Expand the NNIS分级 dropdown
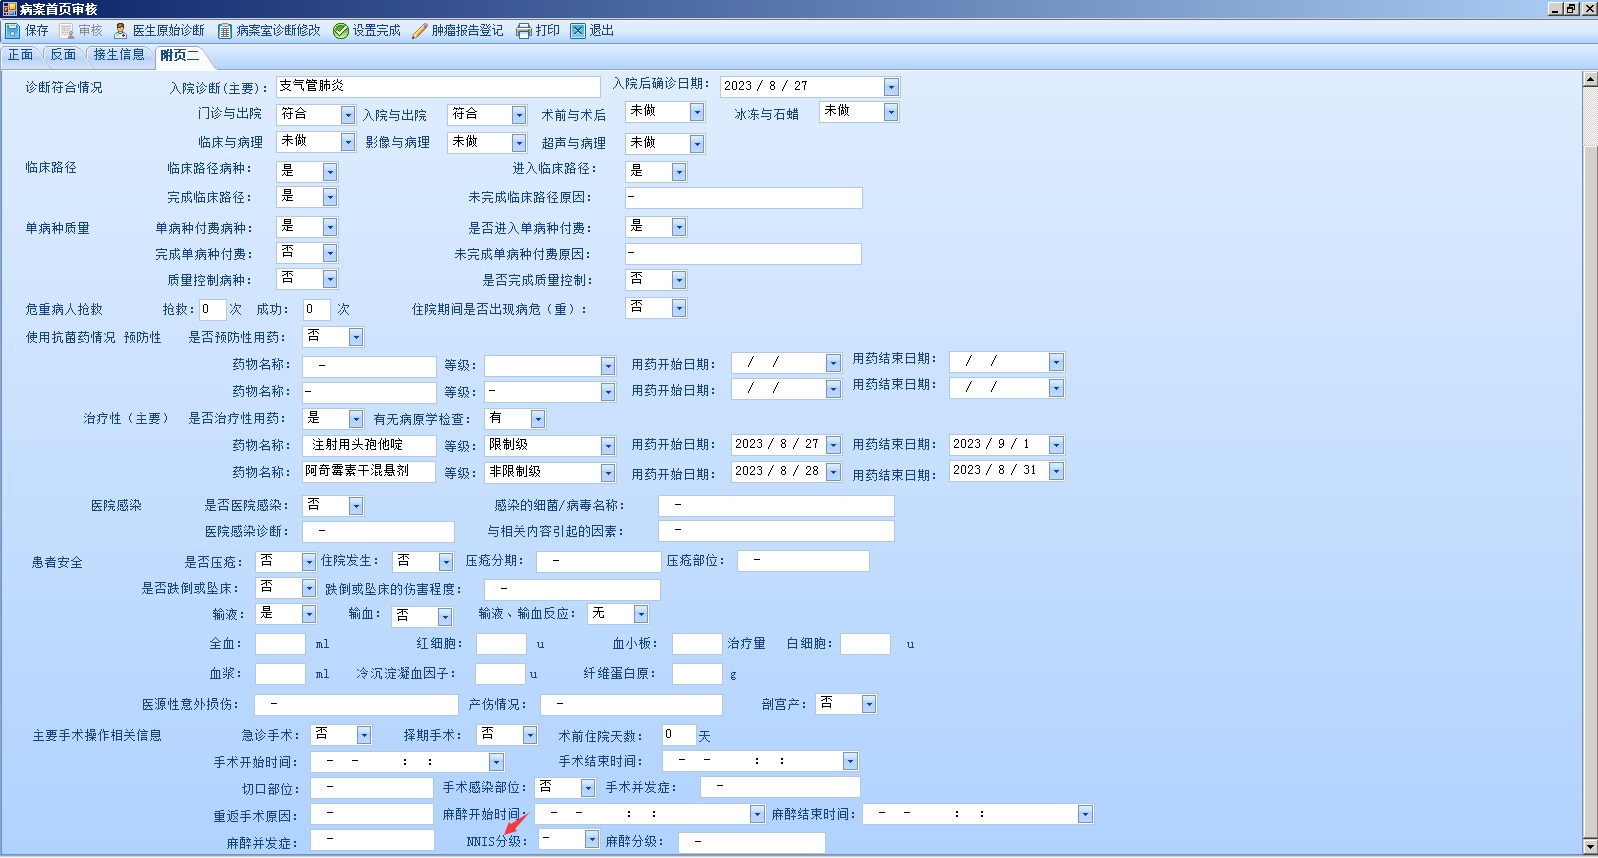 click(x=592, y=840)
